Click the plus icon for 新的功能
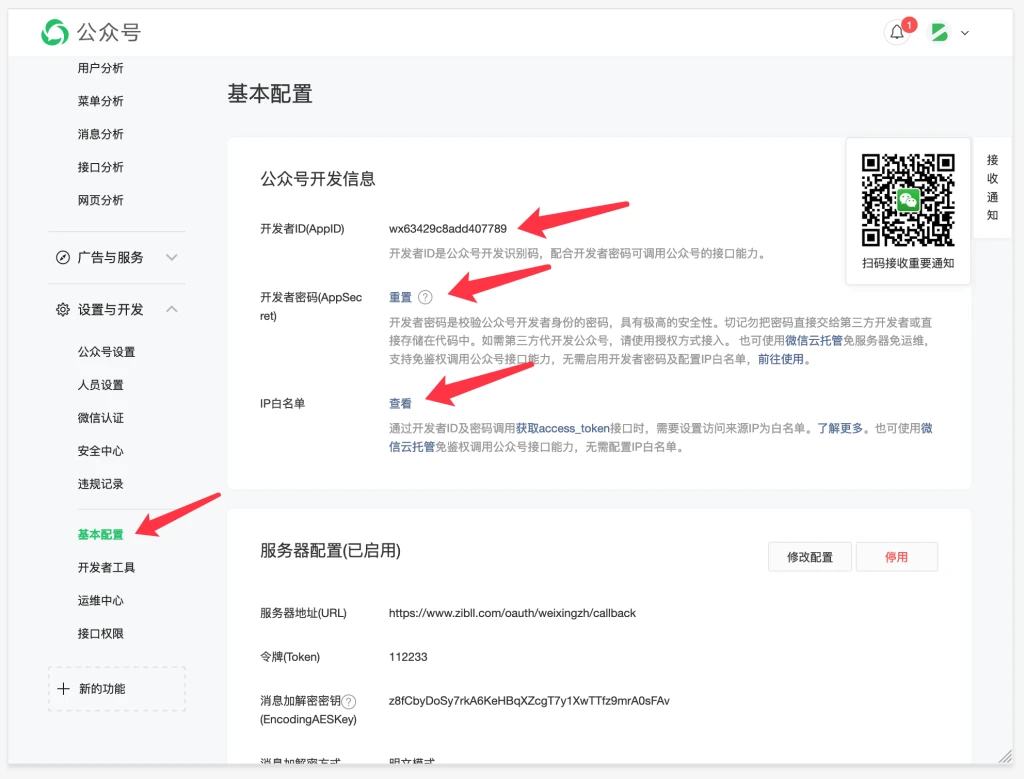 63,689
